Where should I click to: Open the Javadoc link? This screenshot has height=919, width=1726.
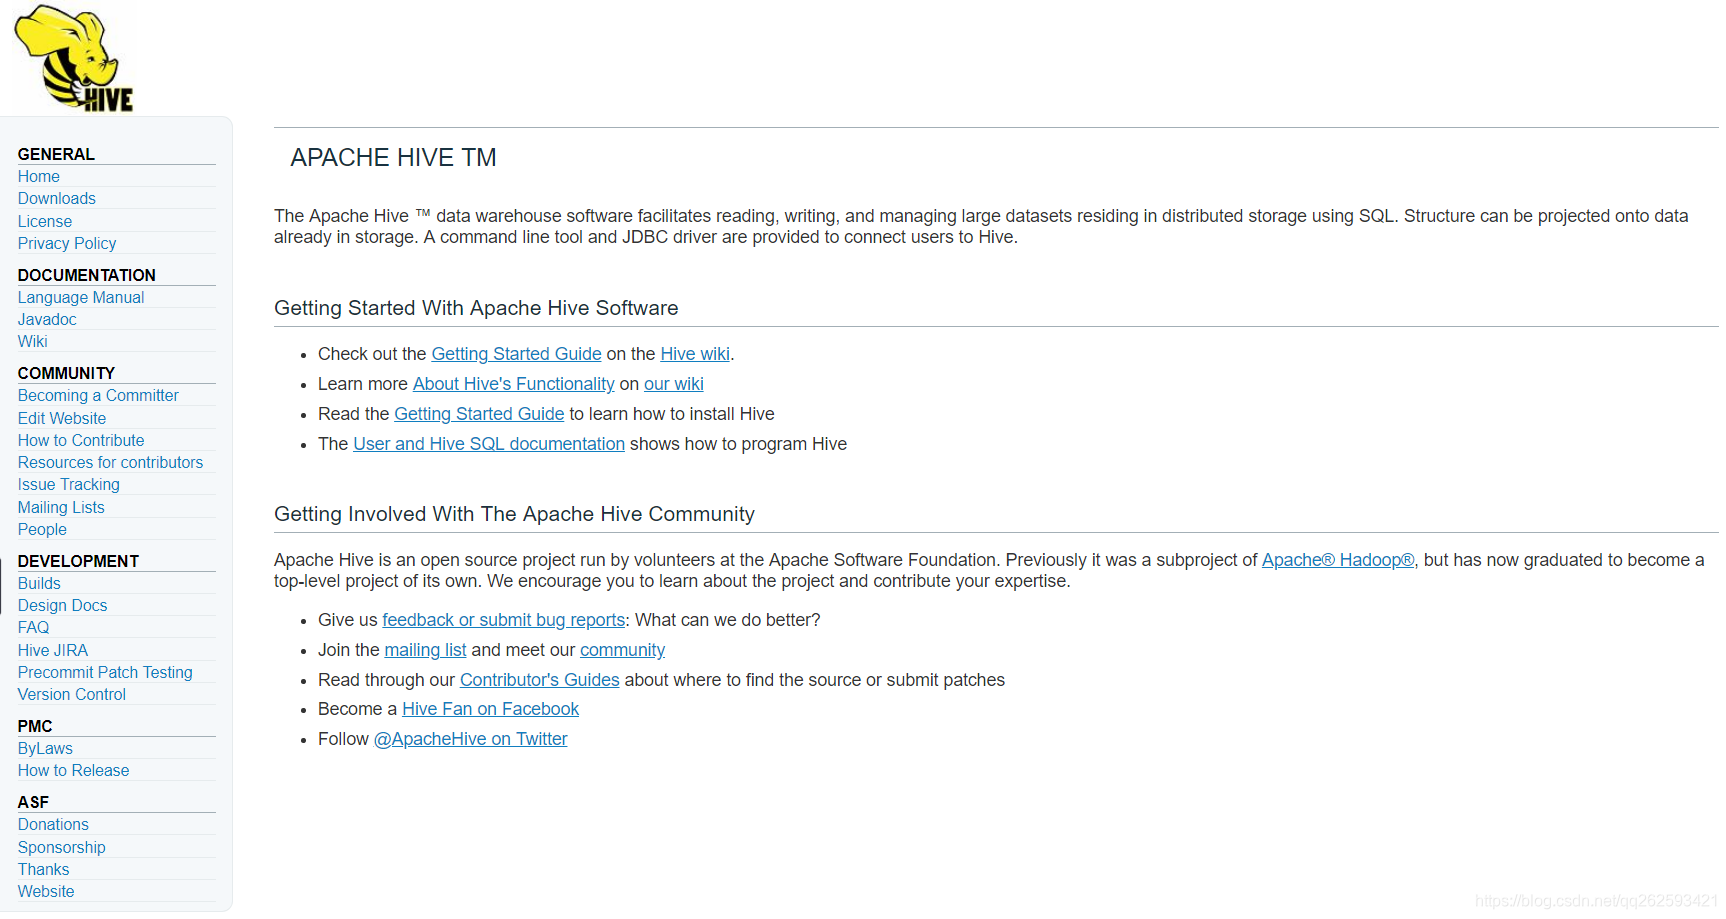click(x=47, y=319)
